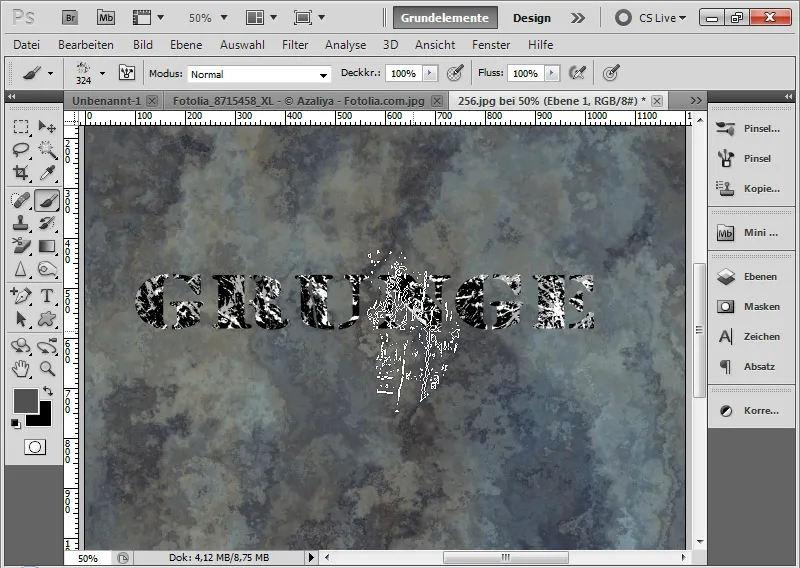The width and height of the screenshot is (800, 568).
Task: Launch Mini Bridge from top bar
Action: (x=106, y=18)
